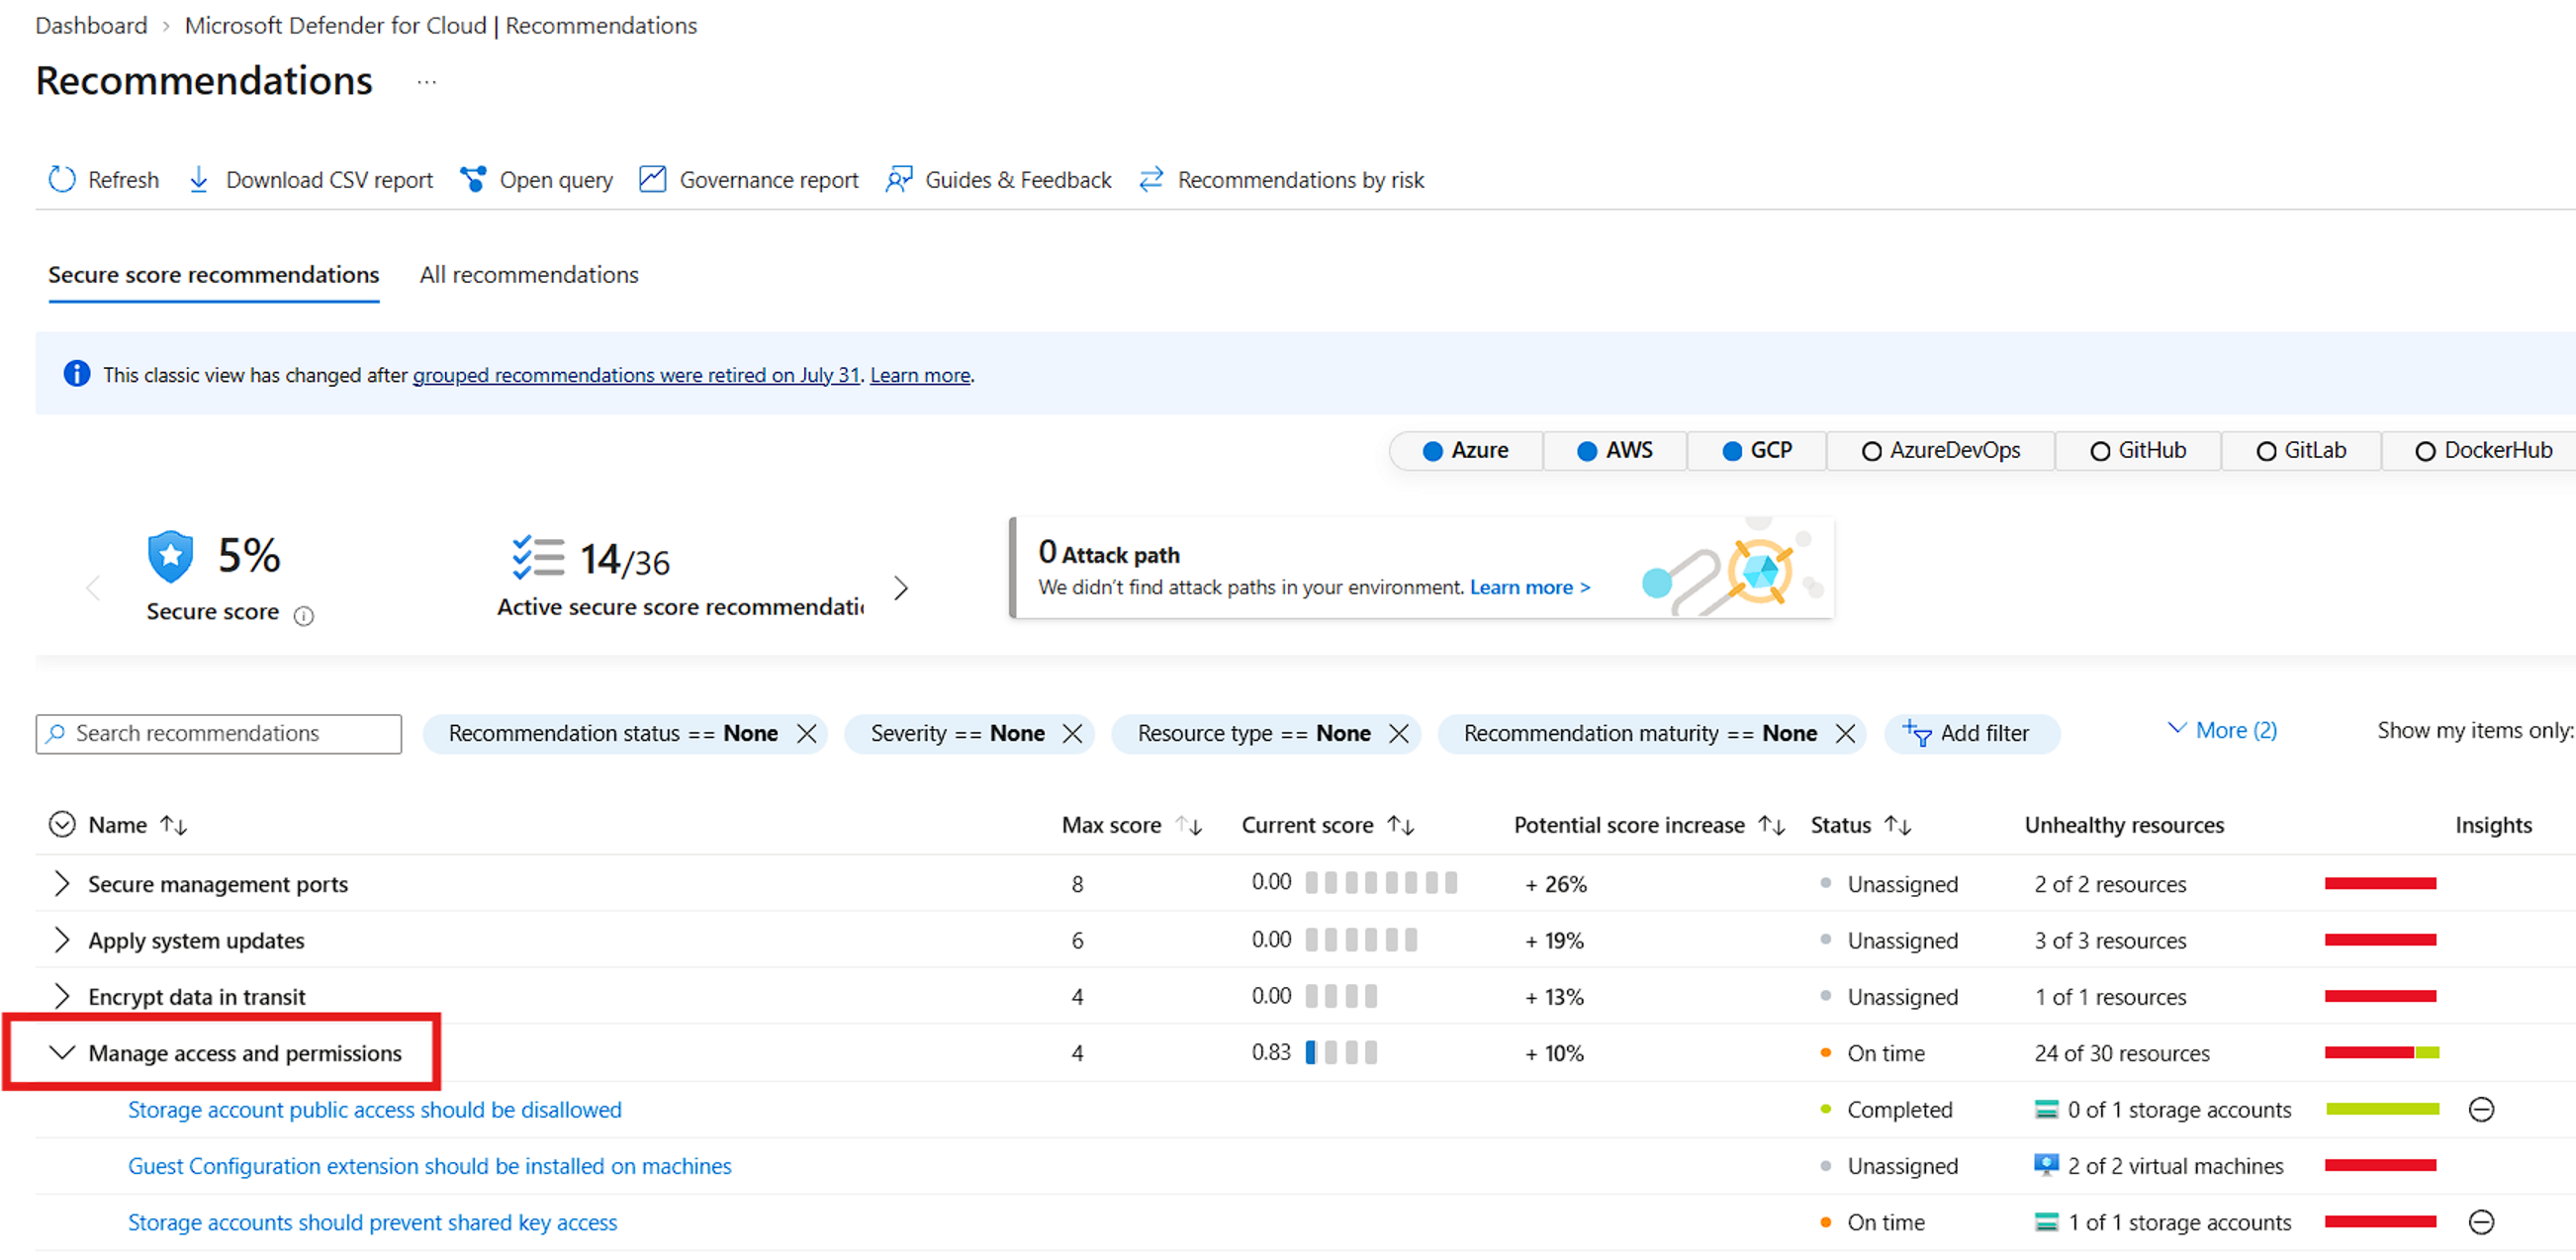The image size is (2576, 1260).
Task: Open grouped recommendations retired on July 31 link
Action: click(x=636, y=375)
